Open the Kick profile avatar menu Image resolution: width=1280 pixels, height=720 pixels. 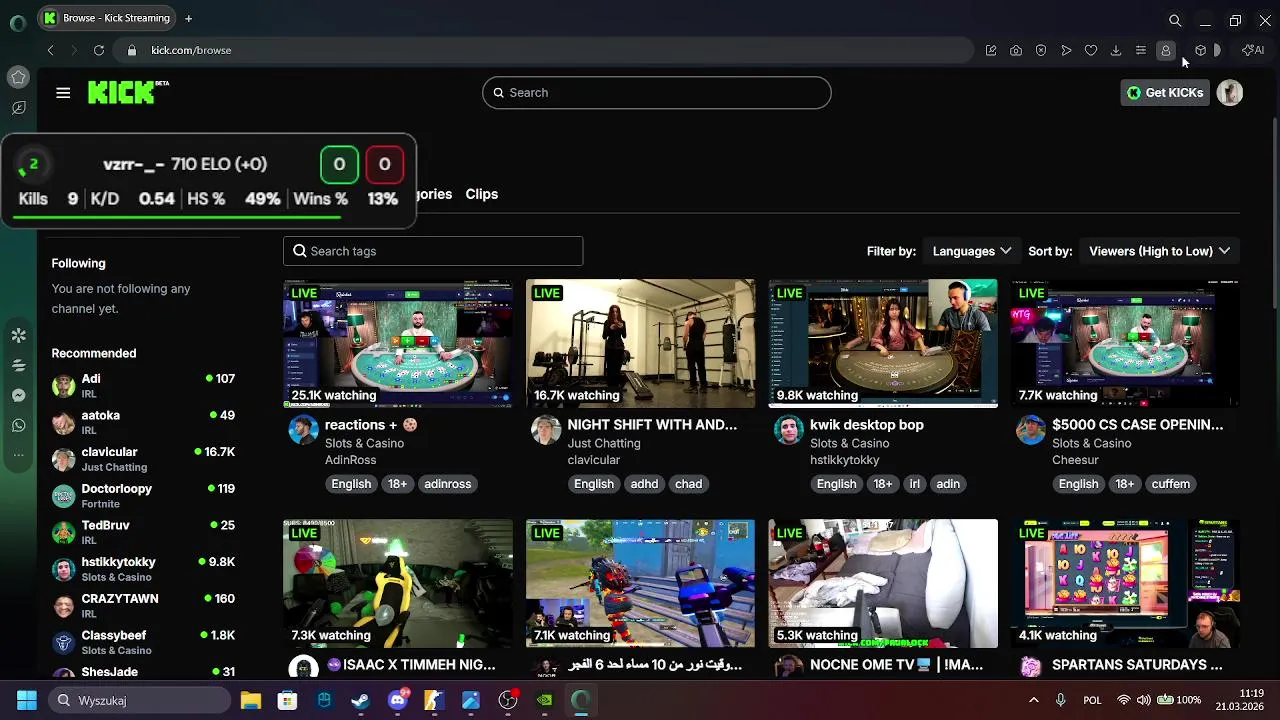click(1230, 93)
